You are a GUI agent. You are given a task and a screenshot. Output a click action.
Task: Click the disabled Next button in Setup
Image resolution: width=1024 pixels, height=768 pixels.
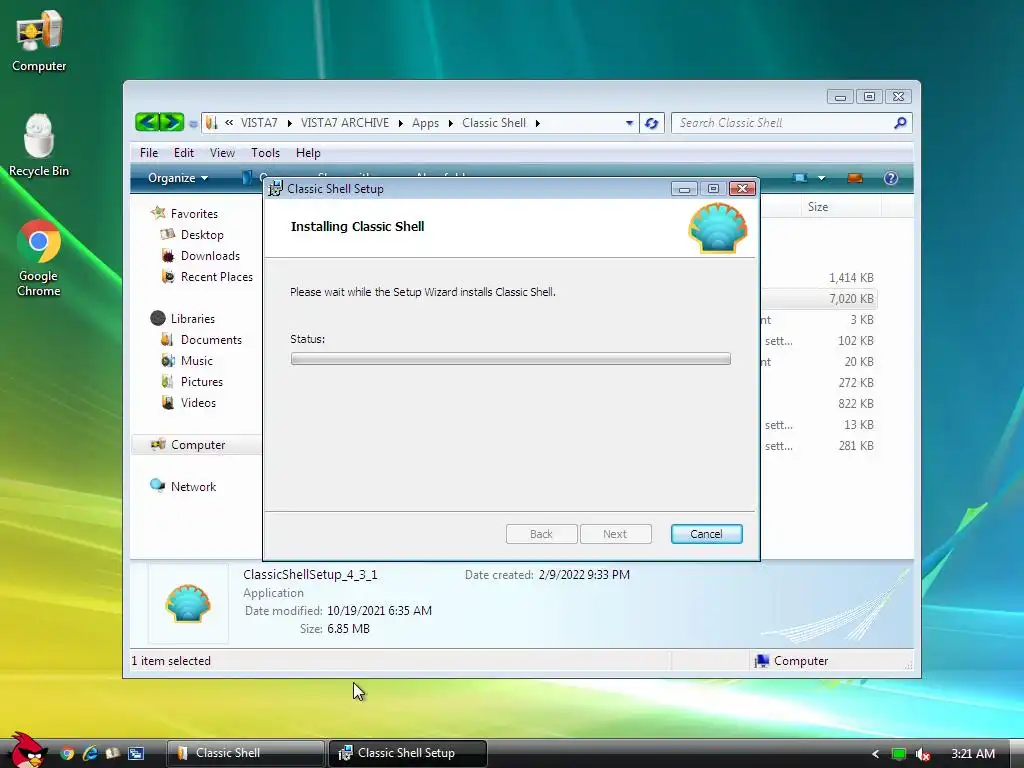tap(615, 534)
